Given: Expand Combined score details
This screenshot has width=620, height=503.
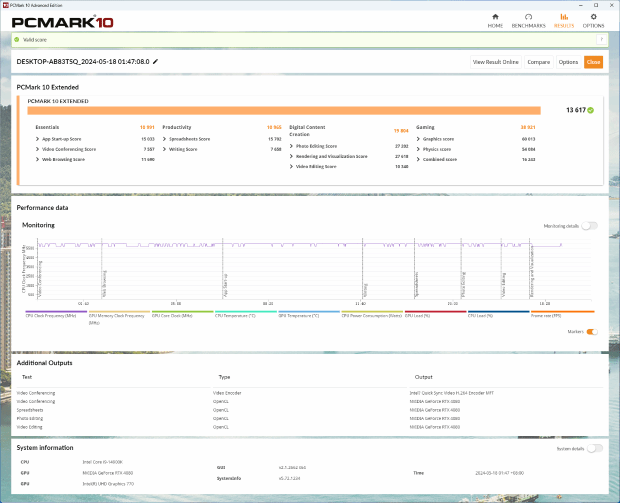Looking at the screenshot, I should tap(418, 159).
